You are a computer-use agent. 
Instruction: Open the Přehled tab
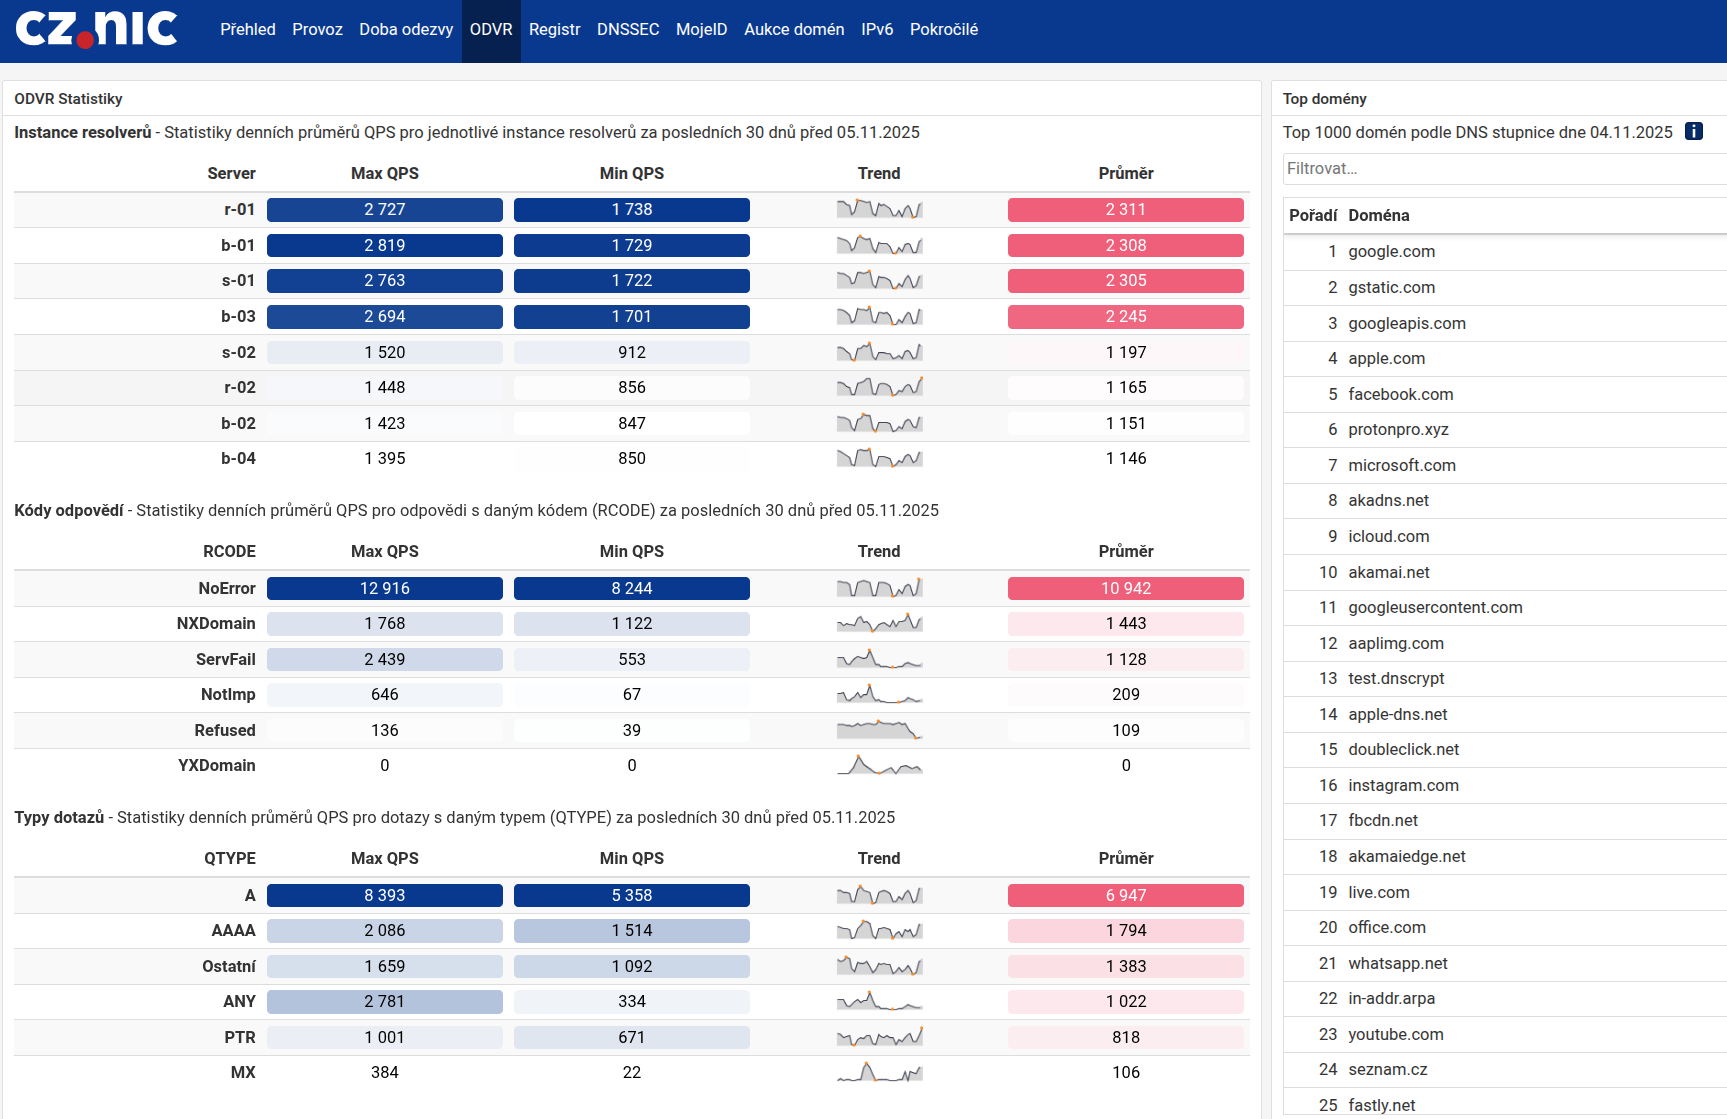pos(248,30)
